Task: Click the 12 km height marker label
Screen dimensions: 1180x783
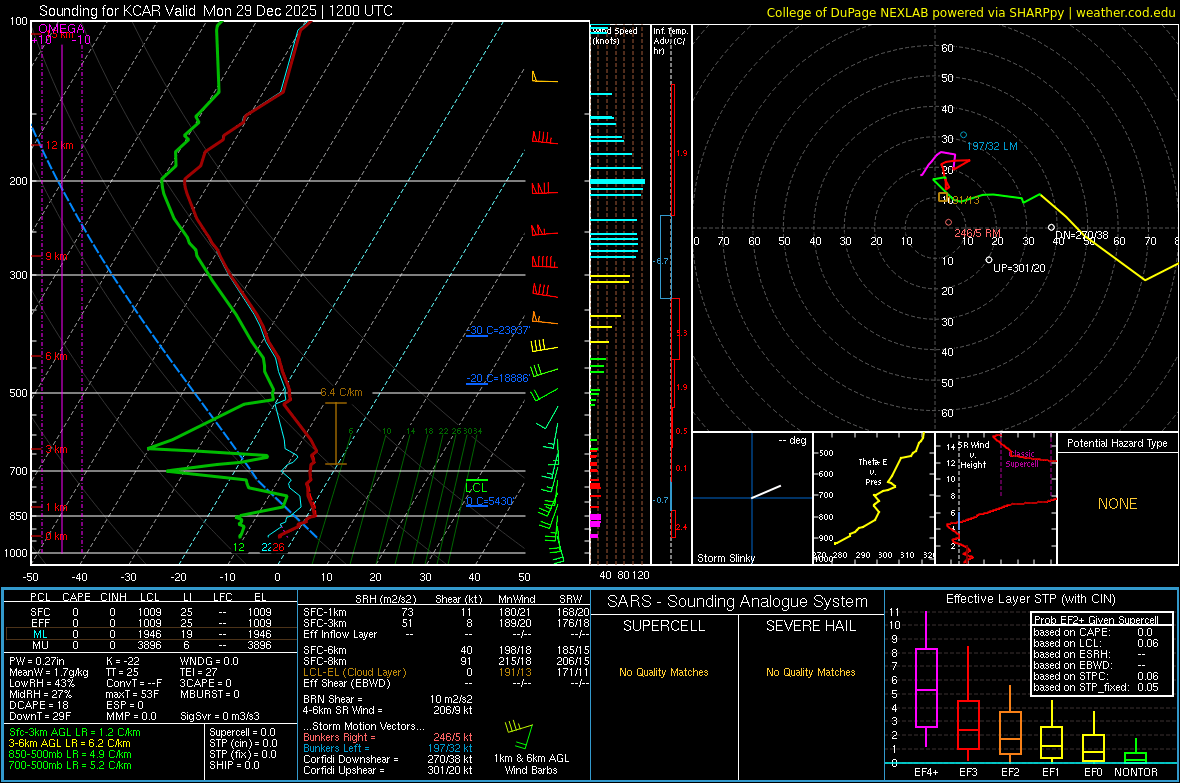Action: tap(59, 145)
